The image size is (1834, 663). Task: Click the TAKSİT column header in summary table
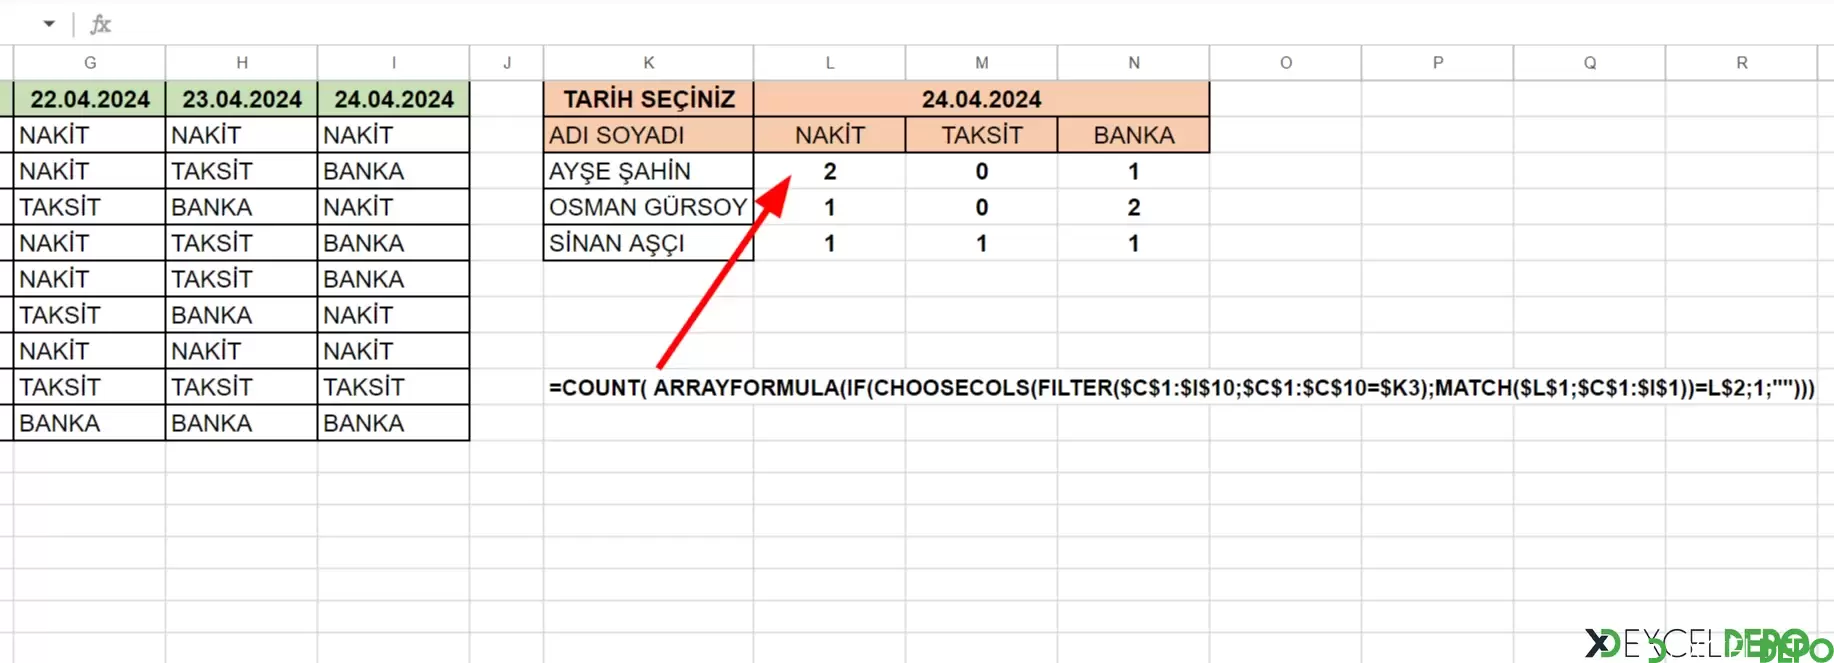pyautogui.click(x=981, y=135)
